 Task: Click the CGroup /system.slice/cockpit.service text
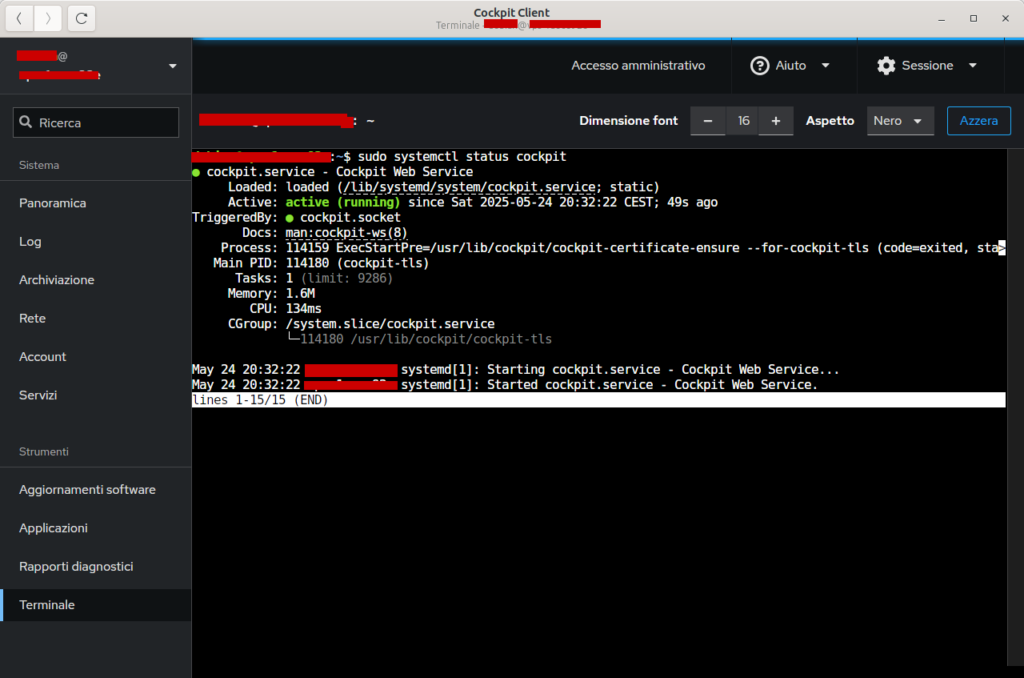pos(390,324)
